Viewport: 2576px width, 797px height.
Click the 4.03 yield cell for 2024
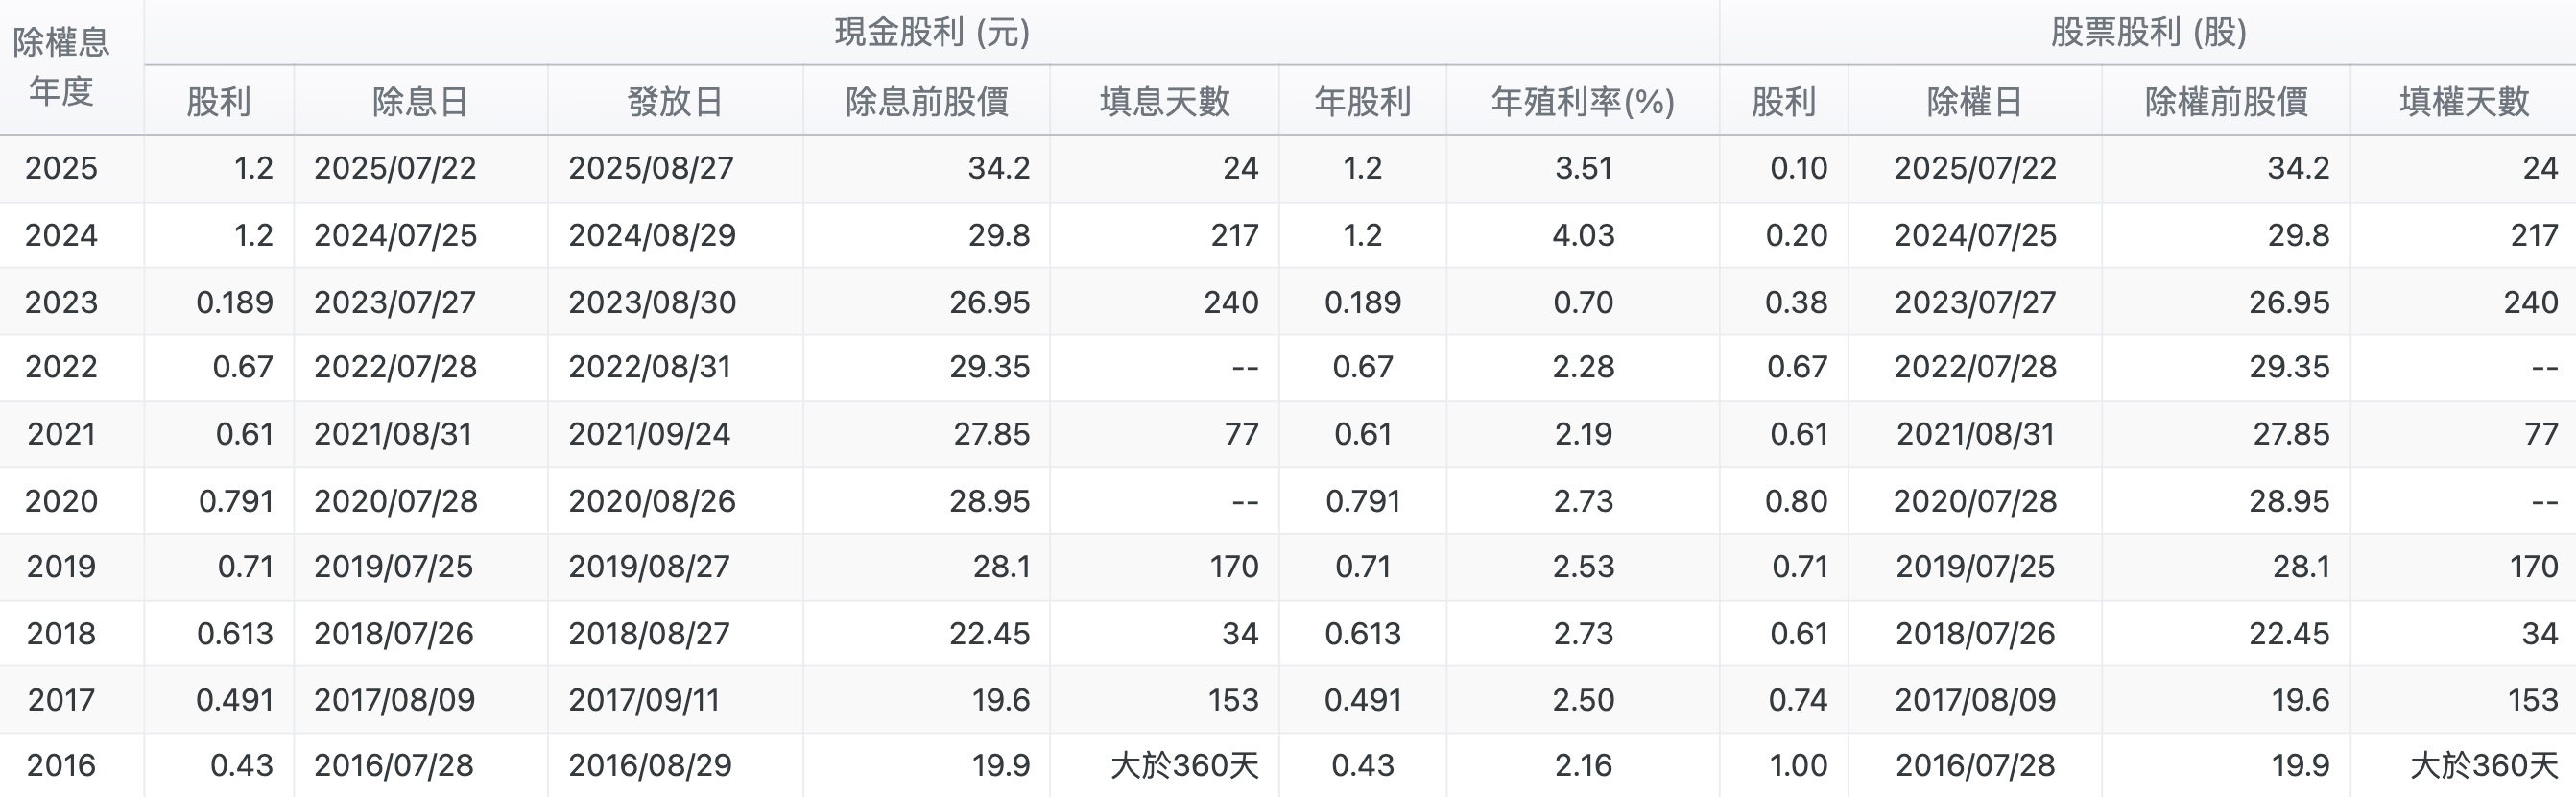point(1583,235)
